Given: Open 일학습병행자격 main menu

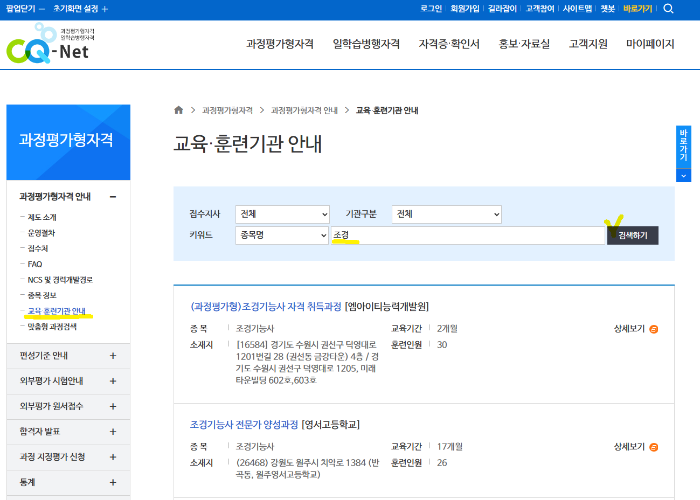Looking at the screenshot, I should tap(366, 44).
